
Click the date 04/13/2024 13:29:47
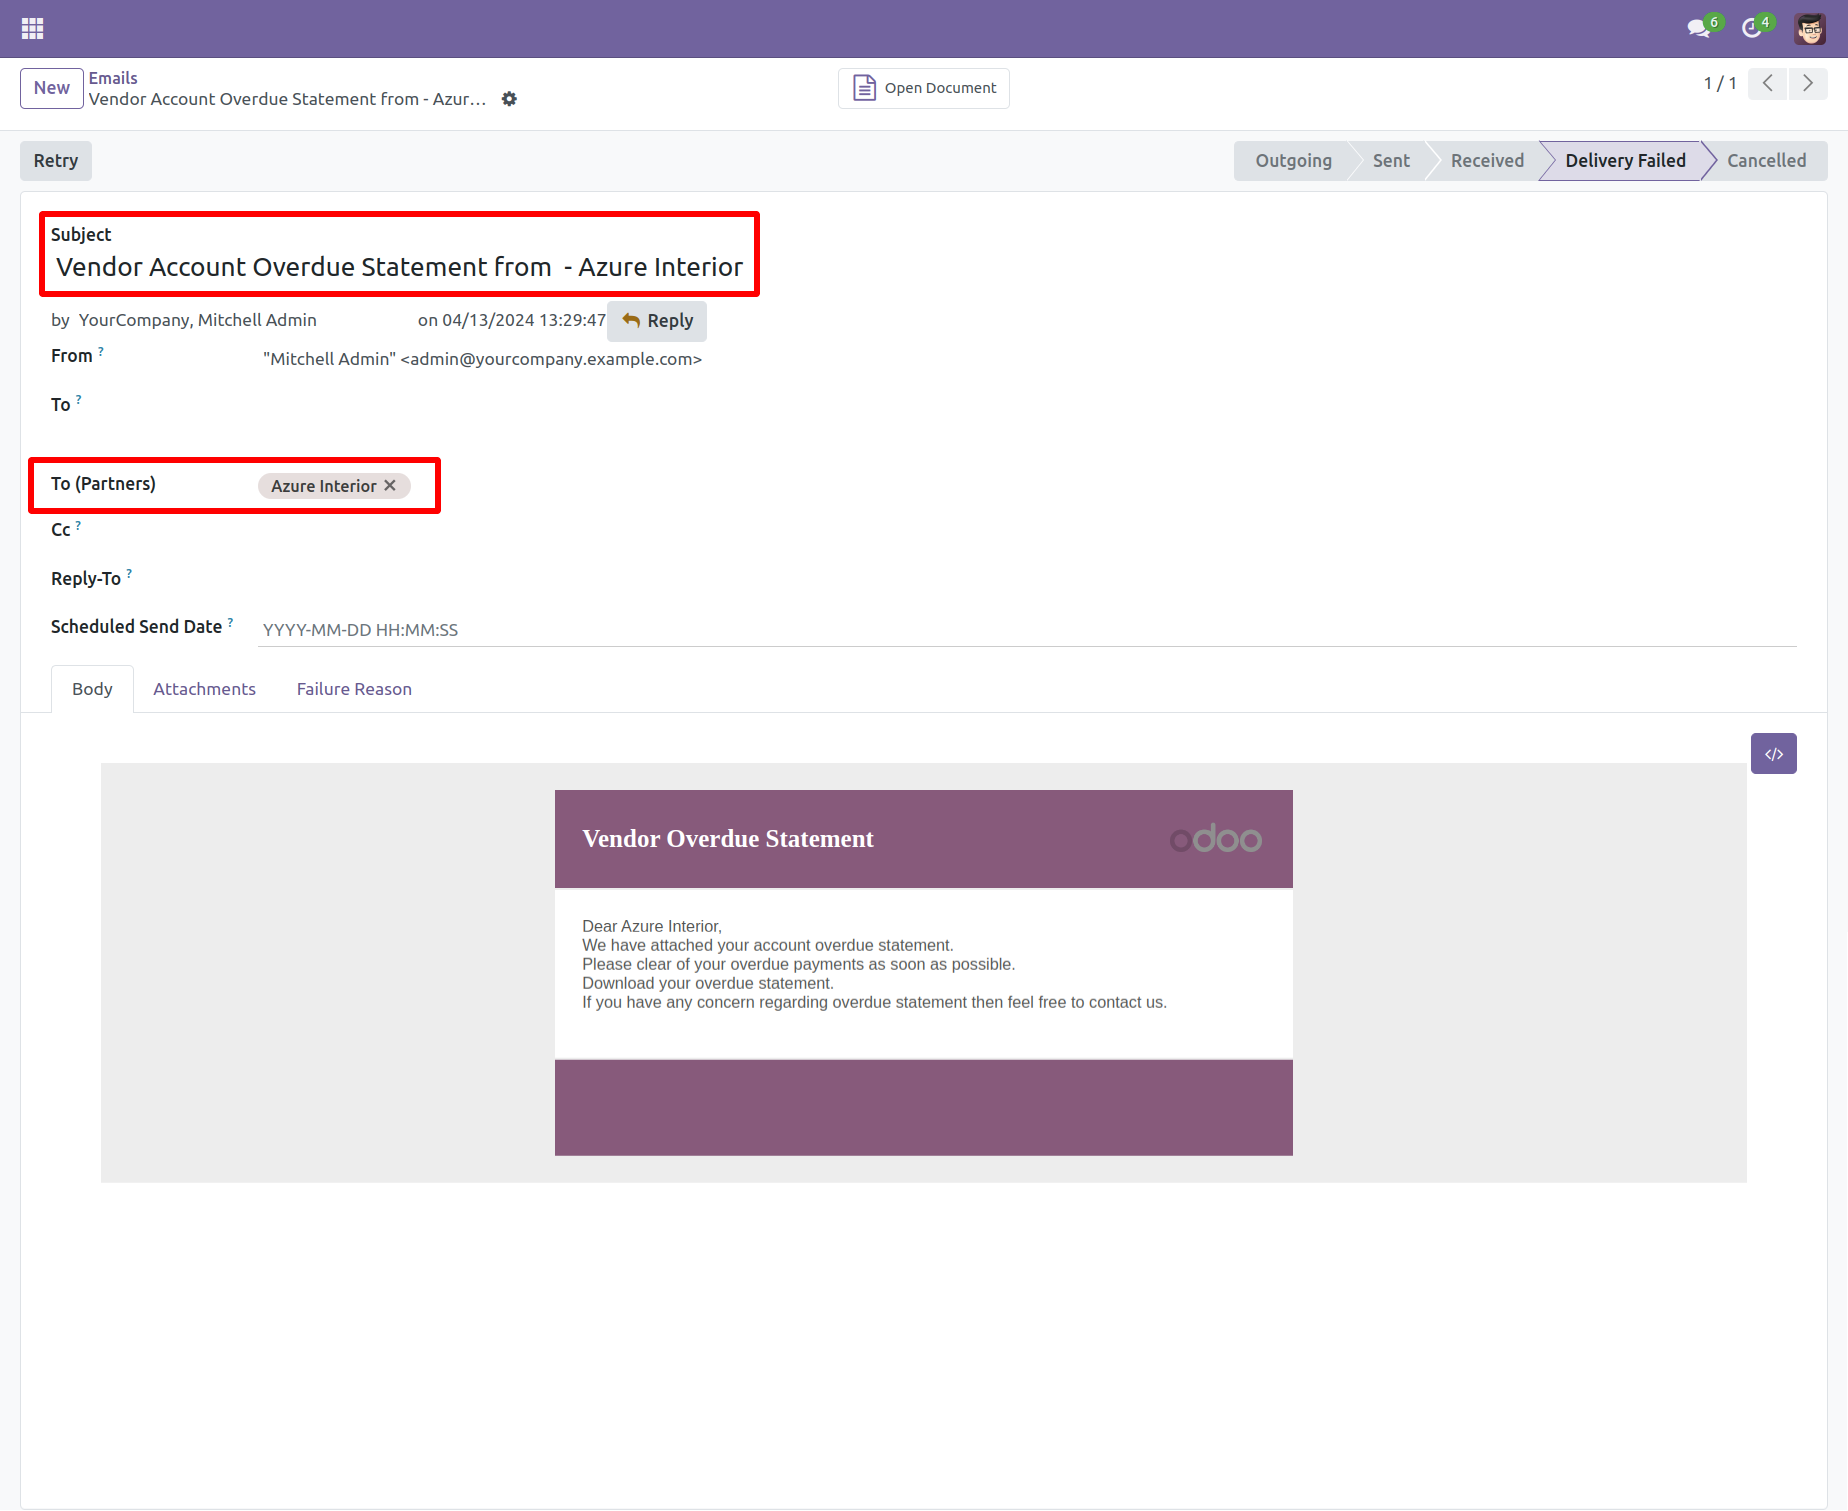[524, 320]
